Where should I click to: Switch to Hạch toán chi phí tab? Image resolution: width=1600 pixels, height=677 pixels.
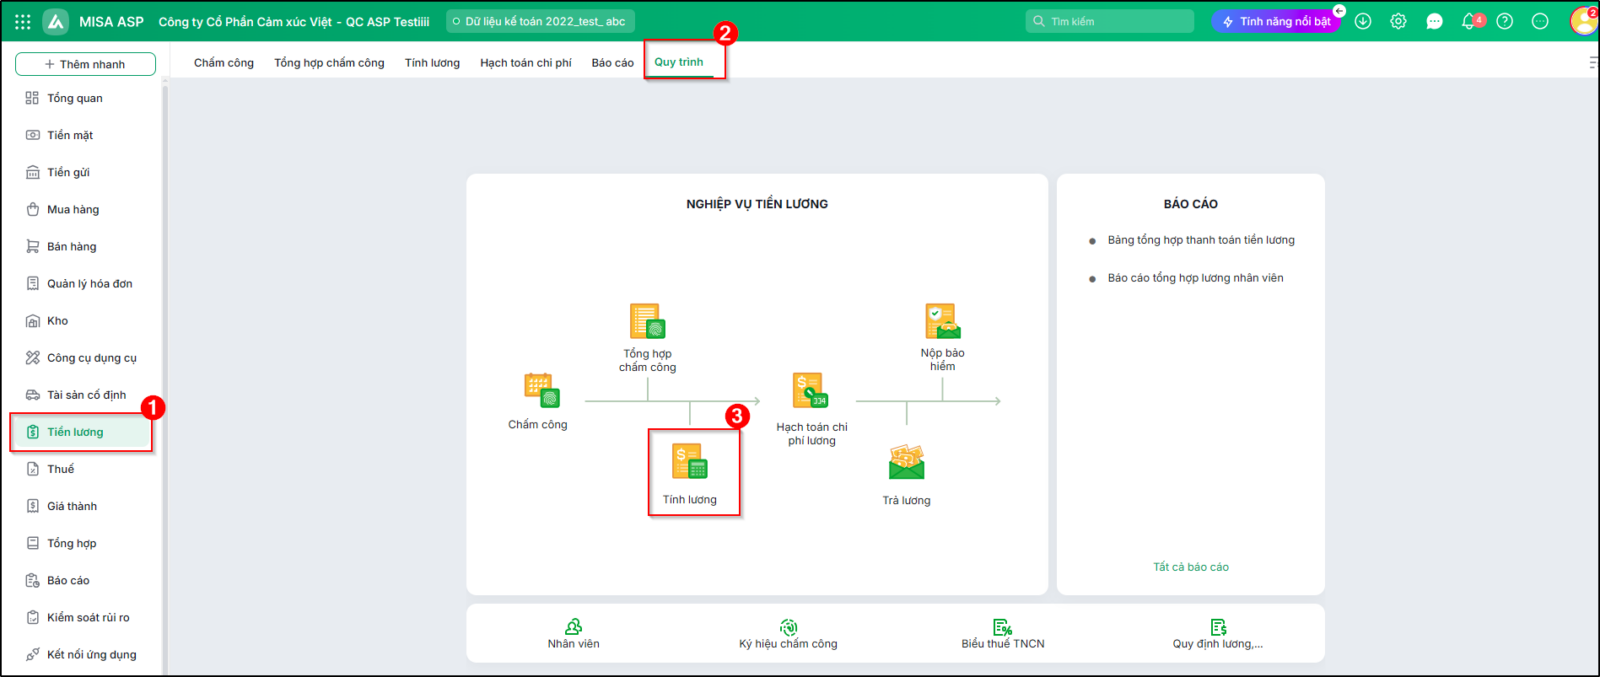(526, 62)
